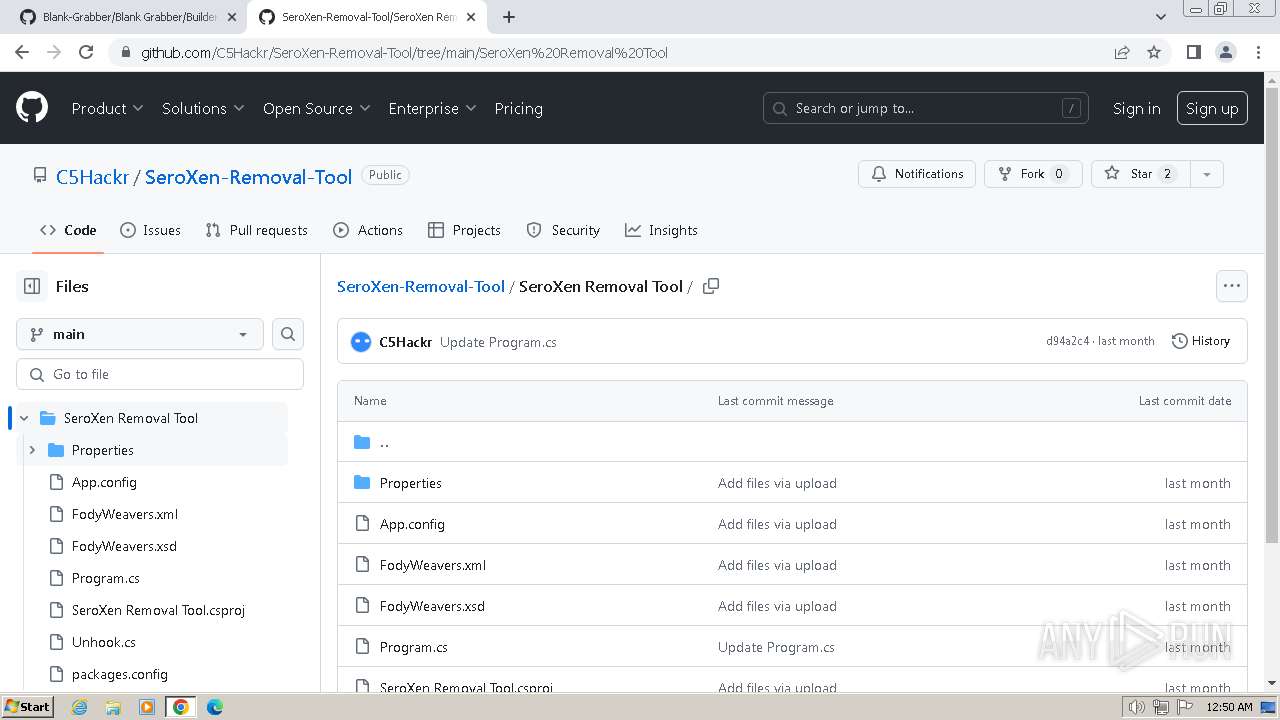Open the GitHub home logo
The height and width of the screenshot is (720, 1280).
[x=32, y=108]
